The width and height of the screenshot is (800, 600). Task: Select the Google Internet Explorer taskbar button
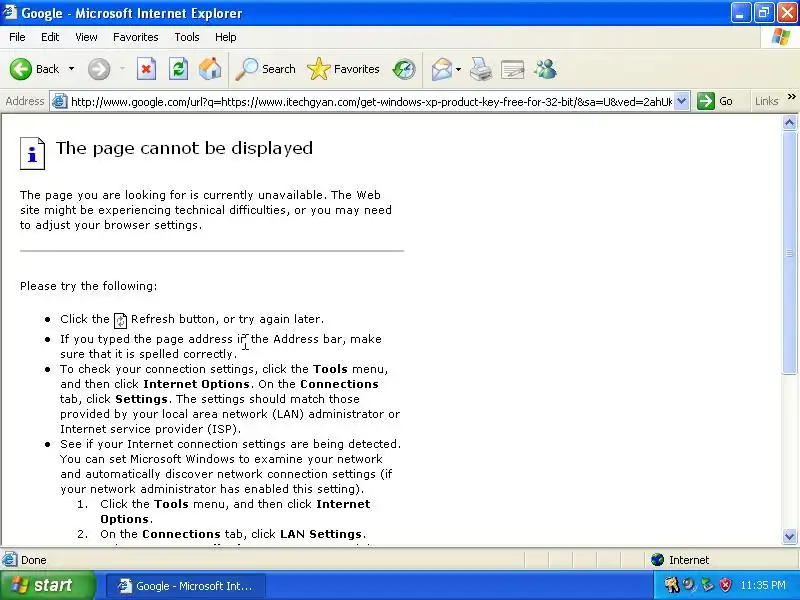[x=186, y=586]
